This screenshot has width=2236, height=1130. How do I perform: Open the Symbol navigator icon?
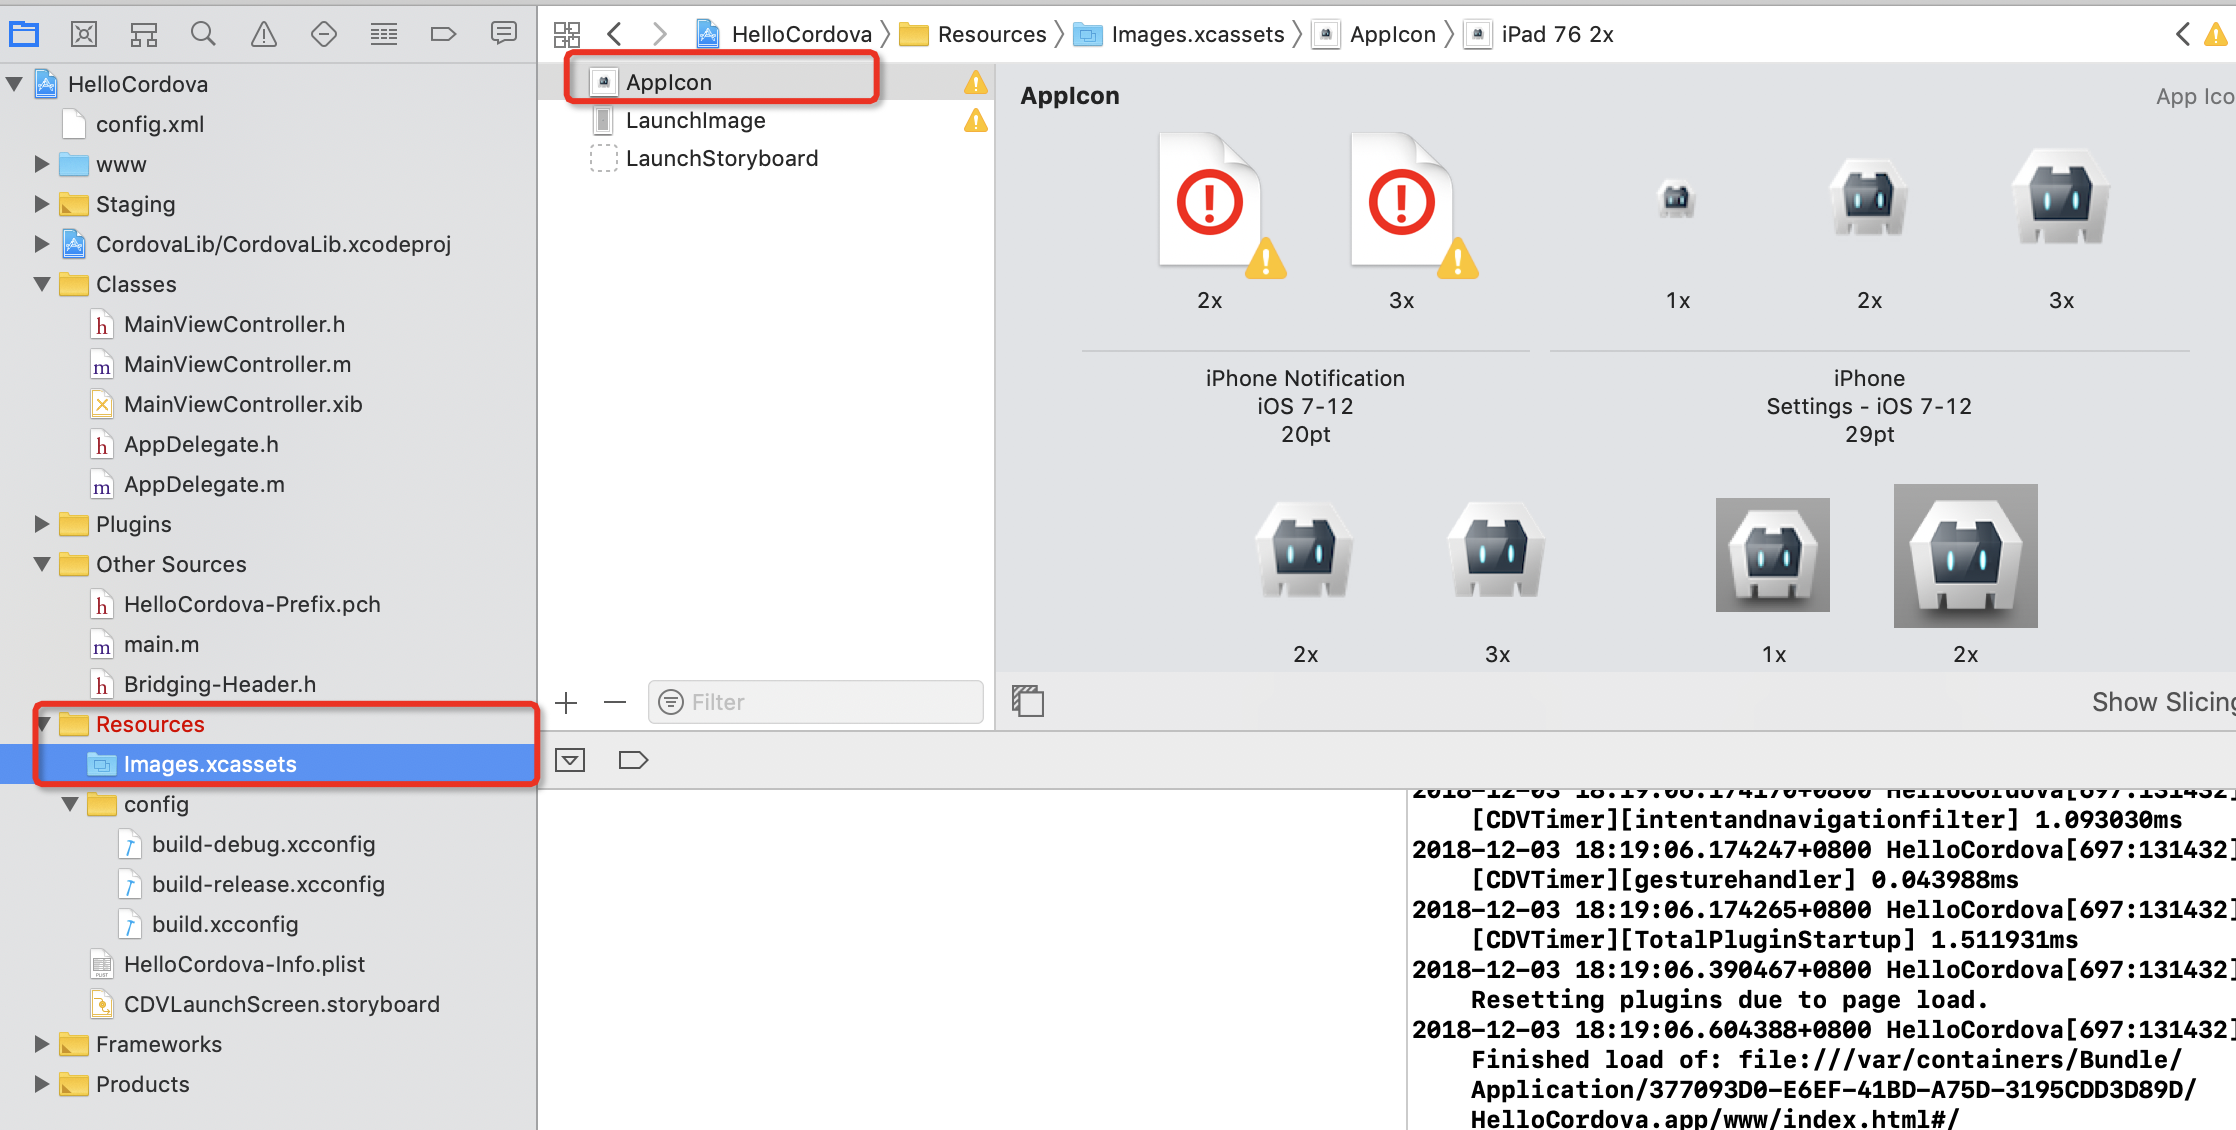tap(144, 34)
